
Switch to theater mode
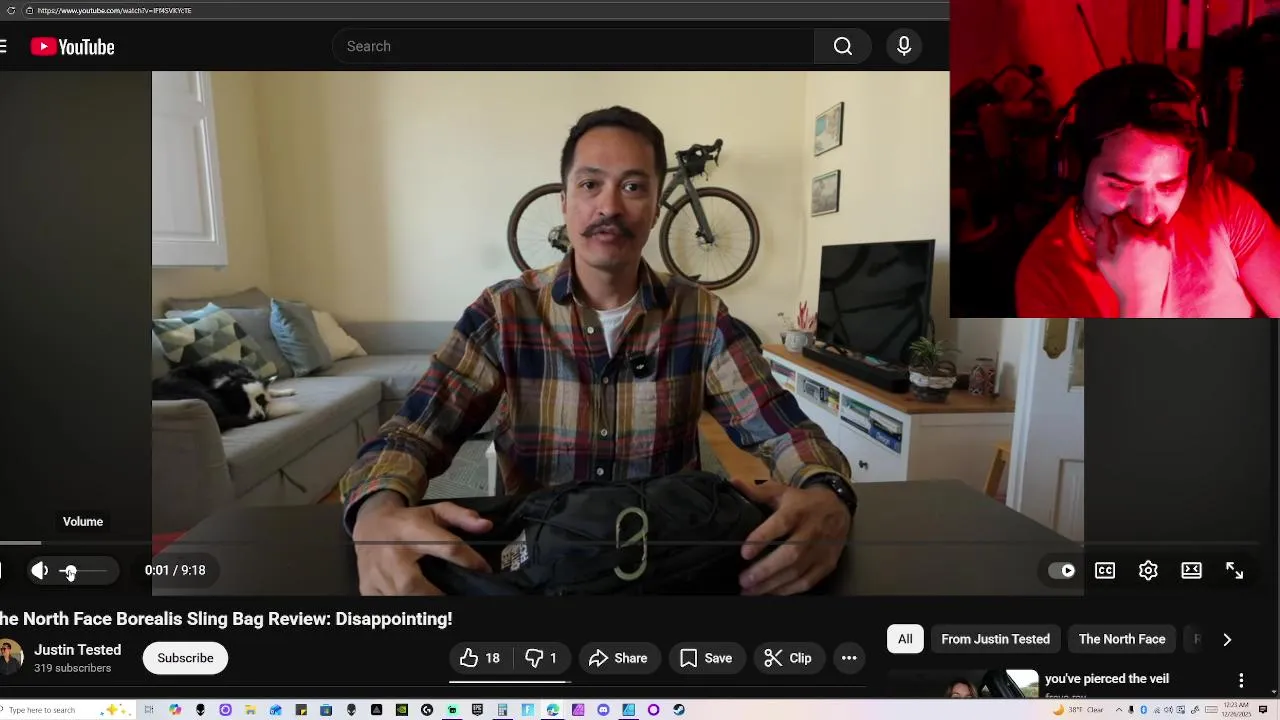tap(1191, 570)
